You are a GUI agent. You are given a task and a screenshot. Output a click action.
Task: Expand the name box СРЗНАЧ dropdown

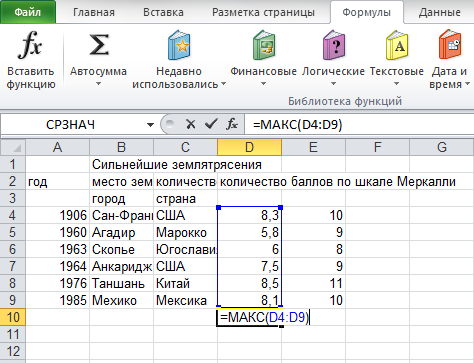pyautogui.click(x=150, y=125)
